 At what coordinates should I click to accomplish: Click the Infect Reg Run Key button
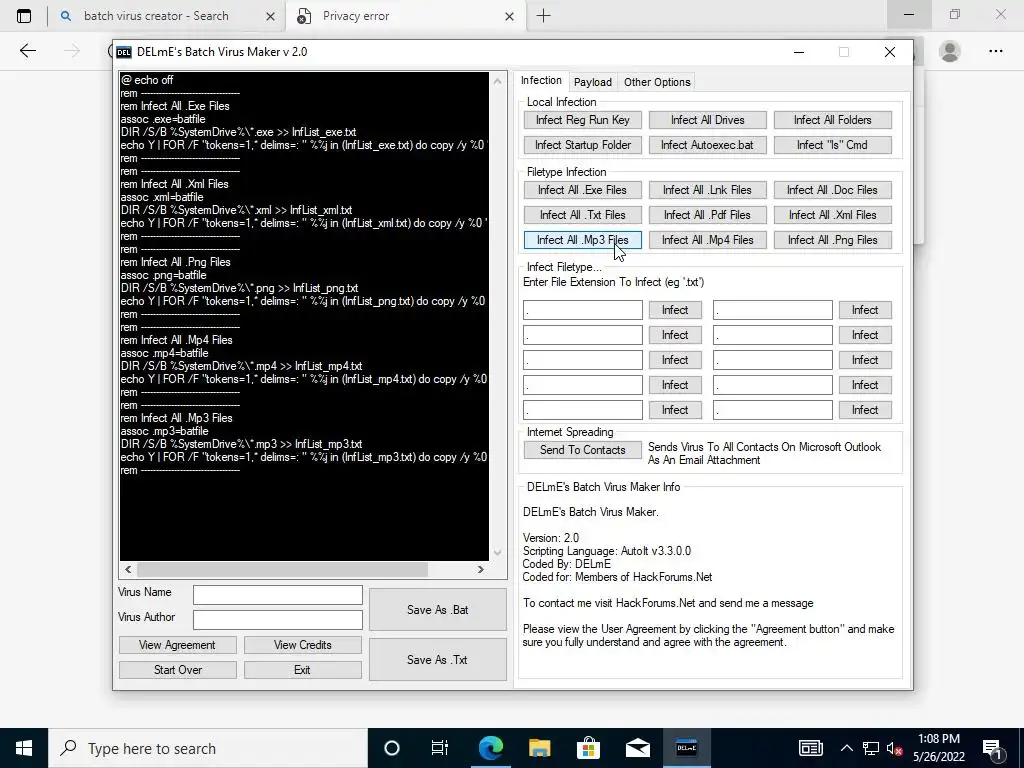tap(583, 120)
